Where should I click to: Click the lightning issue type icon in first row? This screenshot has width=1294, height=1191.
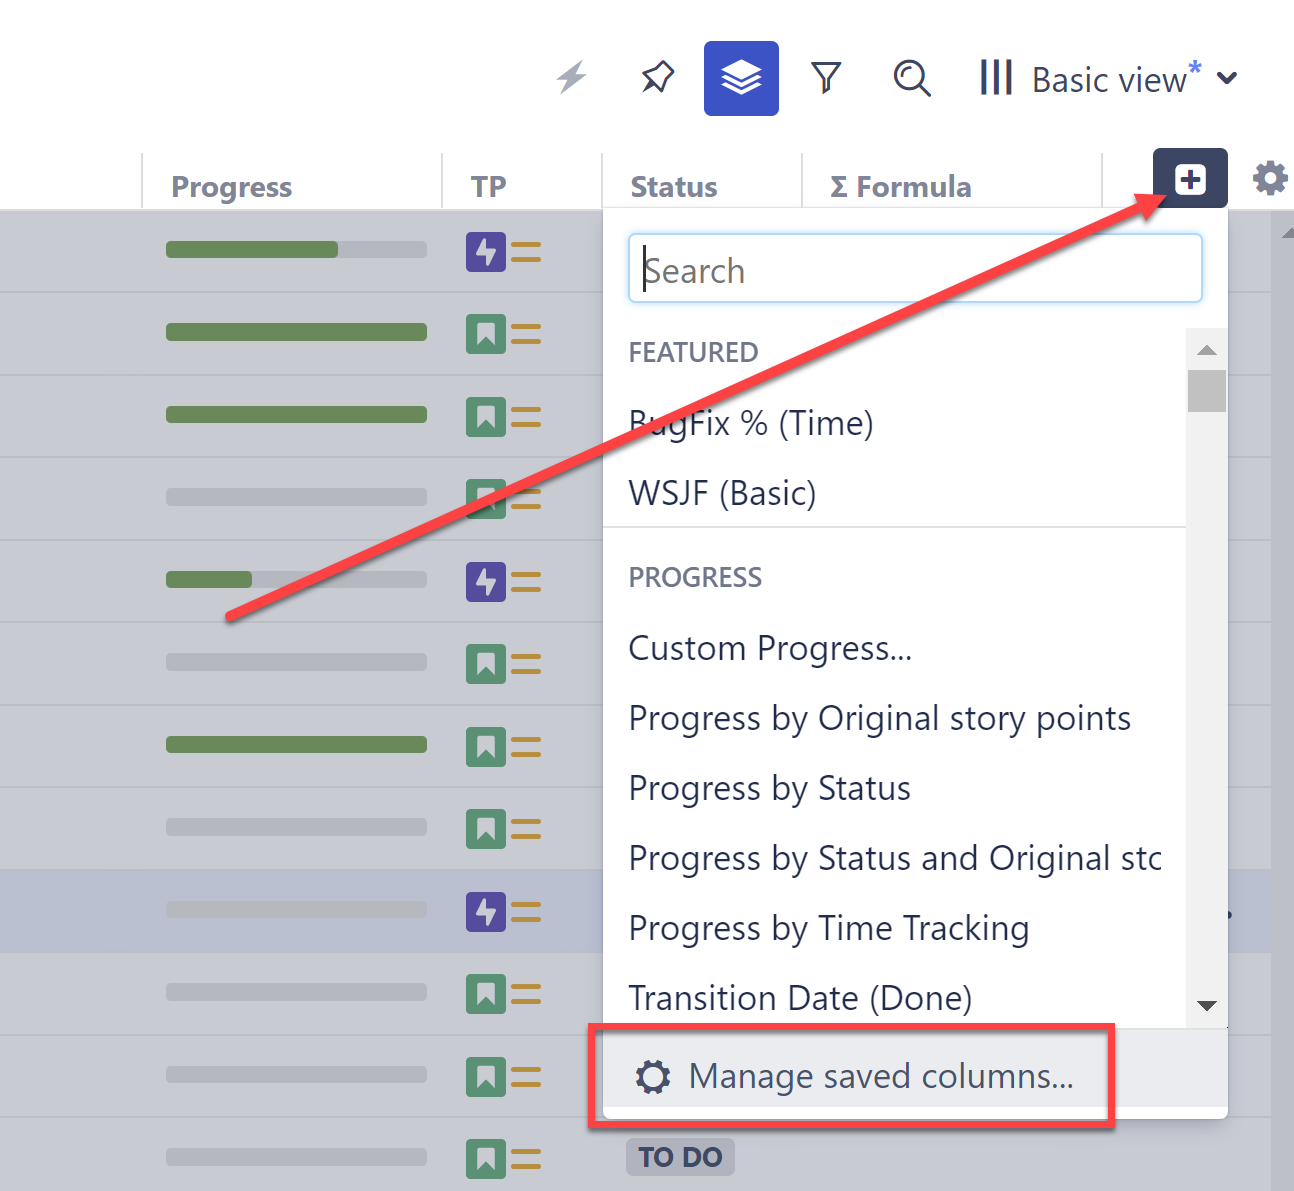coord(486,252)
